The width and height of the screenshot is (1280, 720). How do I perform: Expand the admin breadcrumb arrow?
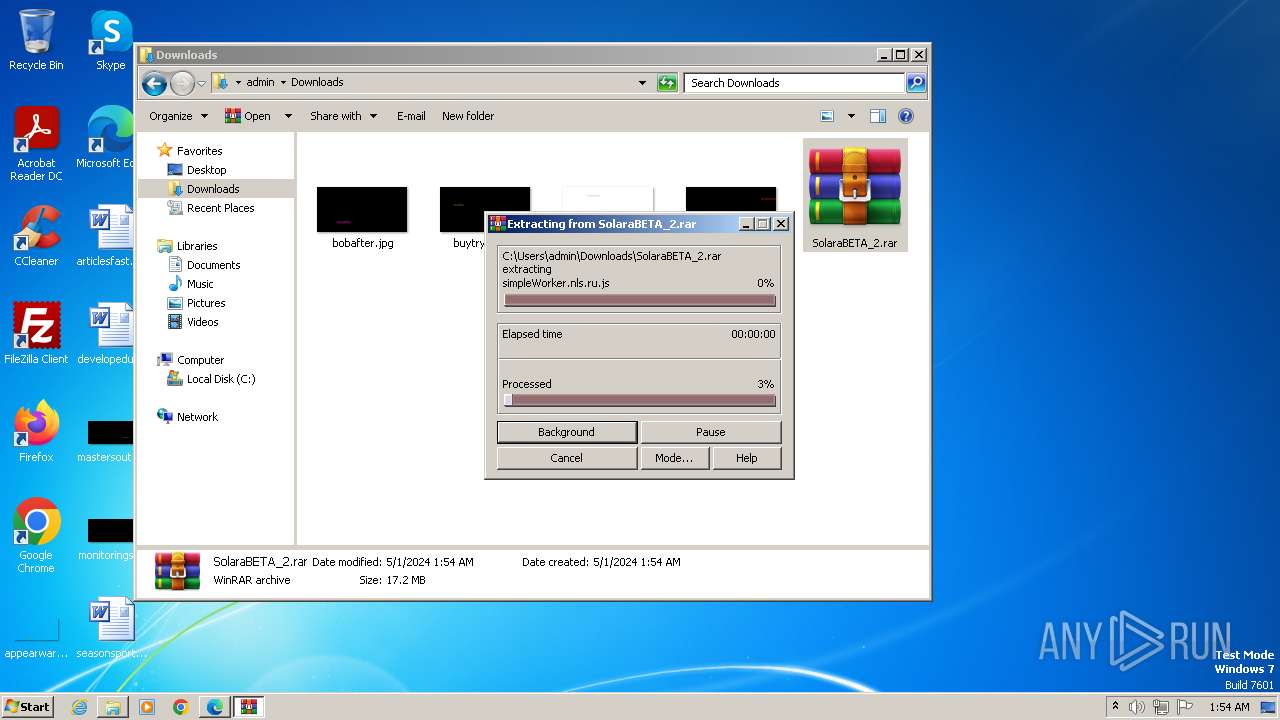pos(283,83)
